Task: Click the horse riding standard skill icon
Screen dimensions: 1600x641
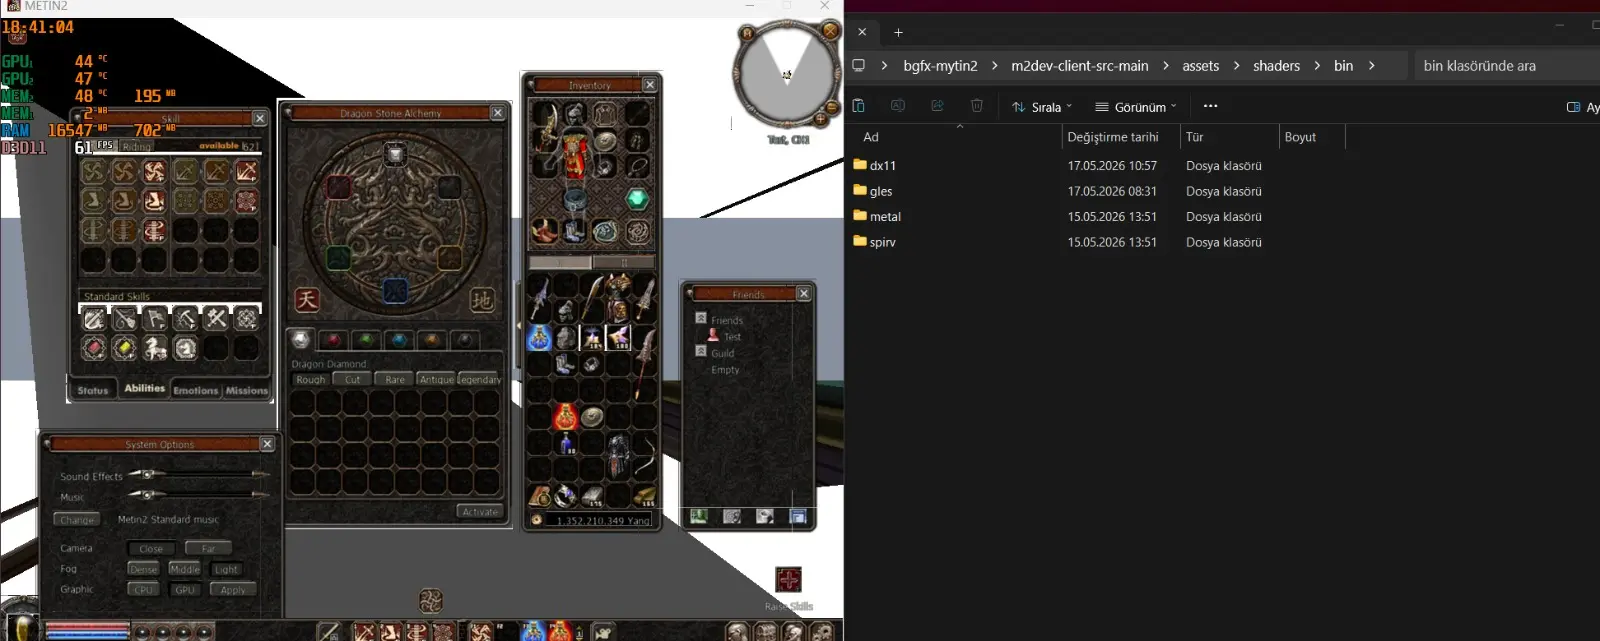Action: pyautogui.click(x=154, y=348)
